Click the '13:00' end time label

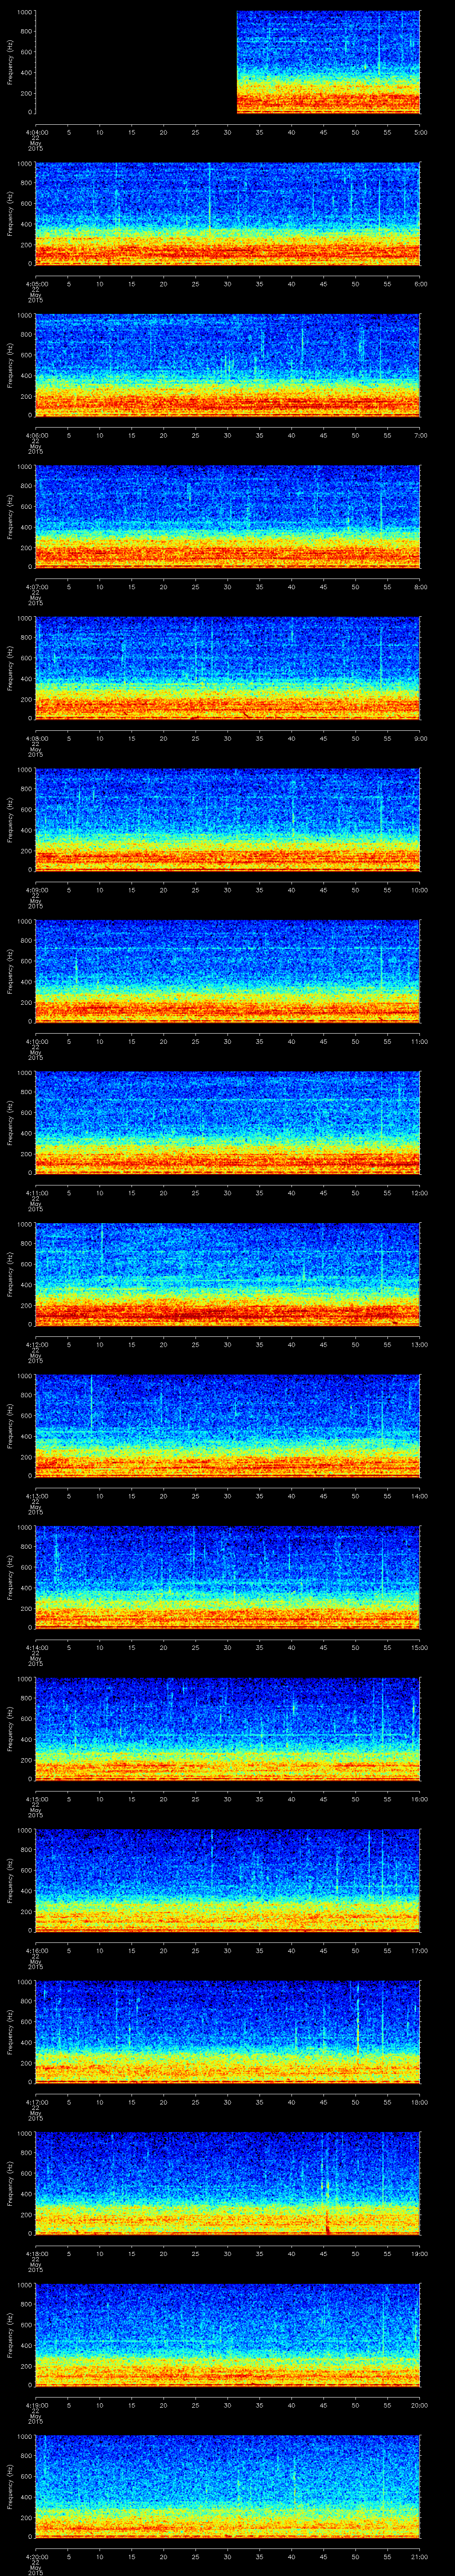click(420, 1344)
